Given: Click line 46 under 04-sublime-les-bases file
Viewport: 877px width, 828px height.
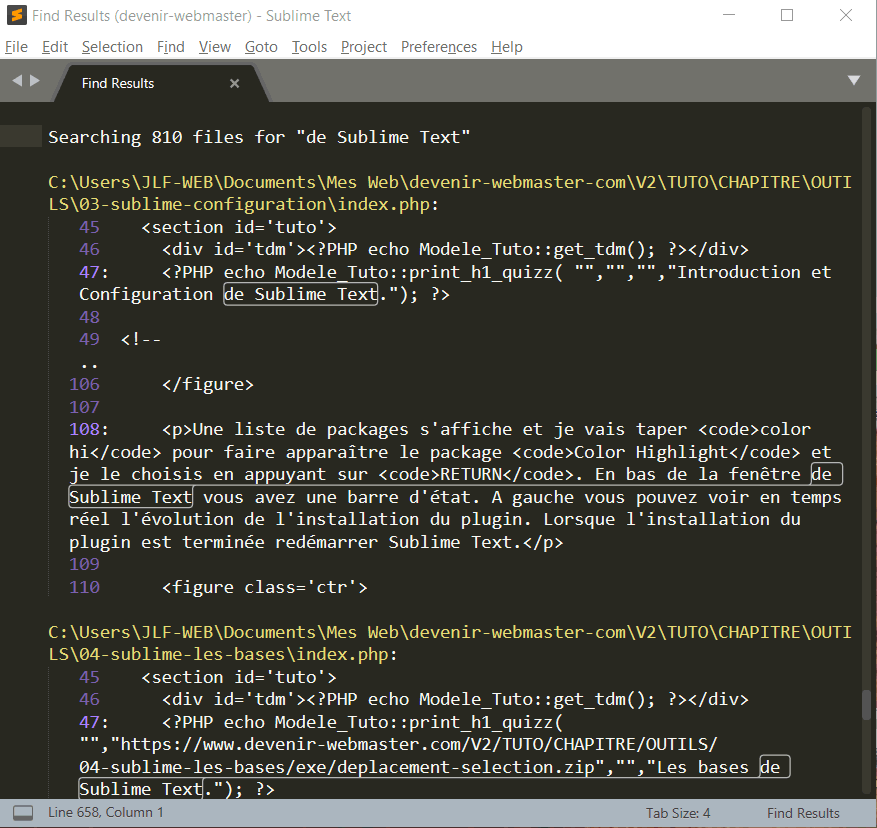Looking at the screenshot, I should (x=413, y=699).
